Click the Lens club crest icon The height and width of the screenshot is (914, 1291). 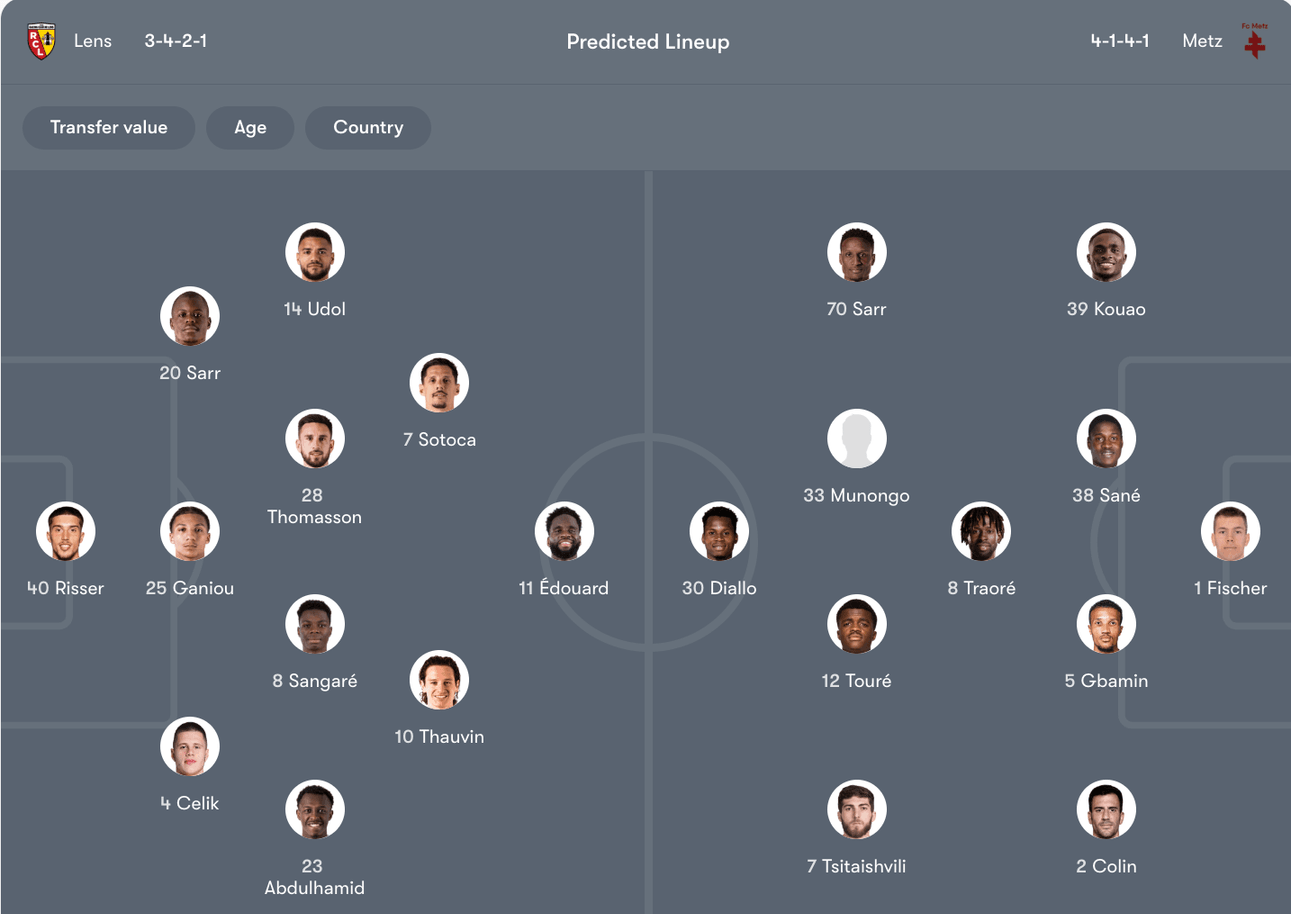pos(41,42)
